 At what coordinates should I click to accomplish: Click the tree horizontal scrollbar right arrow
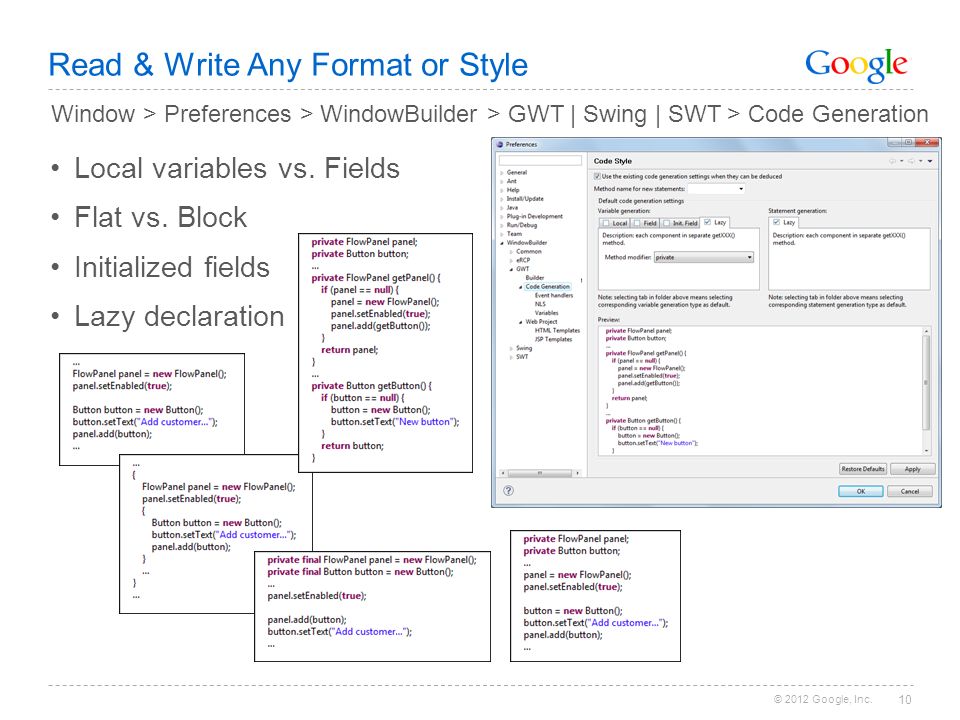(x=577, y=473)
